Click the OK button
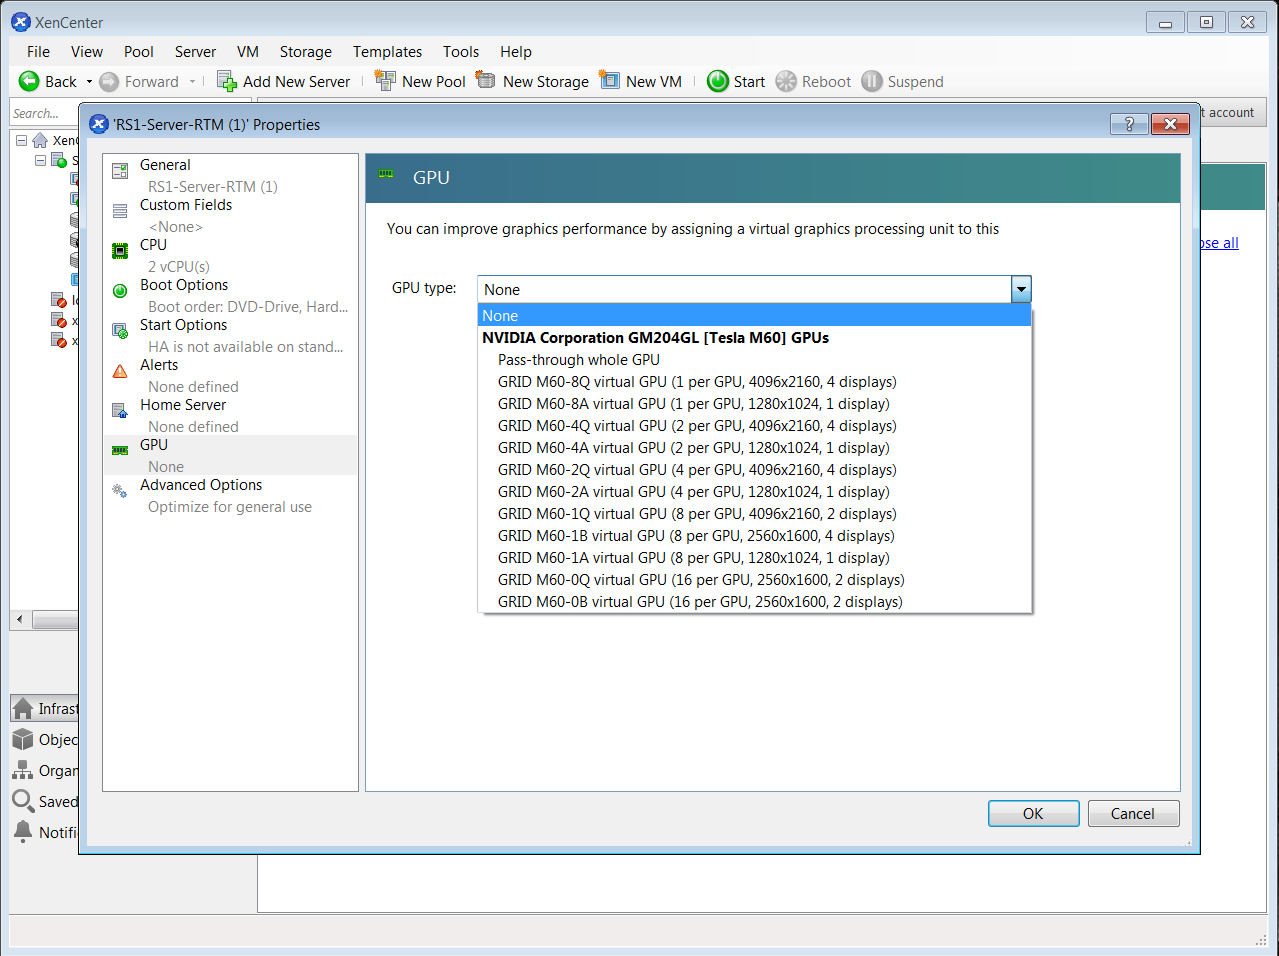 1033,813
